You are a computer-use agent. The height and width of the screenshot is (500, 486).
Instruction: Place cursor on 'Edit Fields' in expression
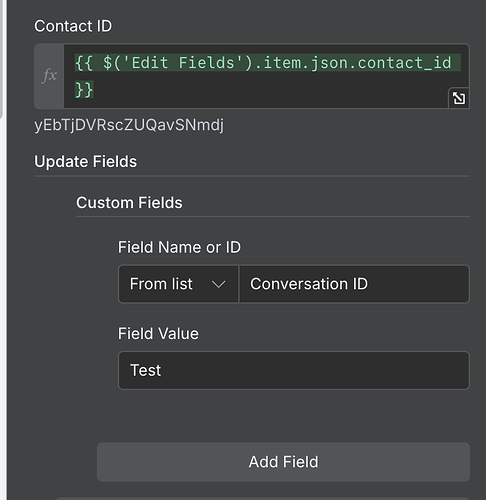183,63
